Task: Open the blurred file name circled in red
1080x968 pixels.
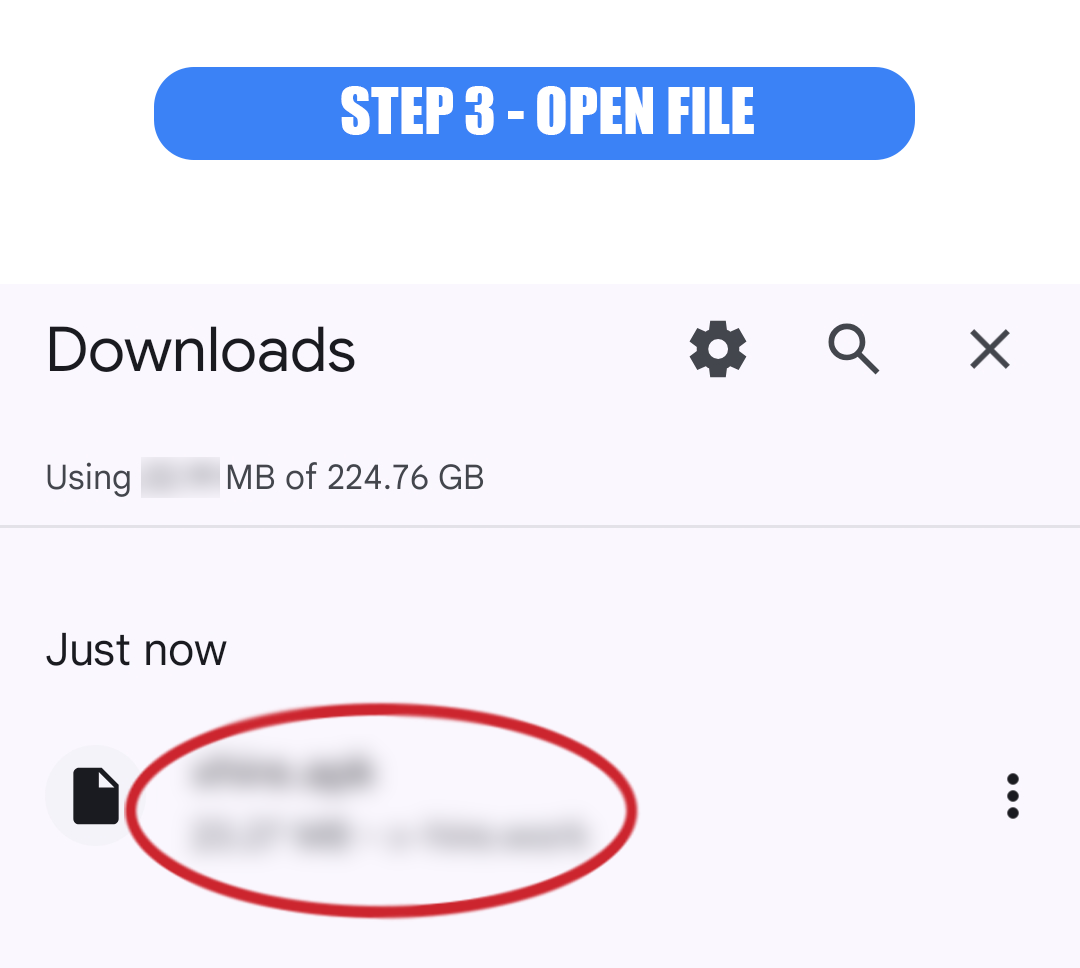Action: coord(284,772)
